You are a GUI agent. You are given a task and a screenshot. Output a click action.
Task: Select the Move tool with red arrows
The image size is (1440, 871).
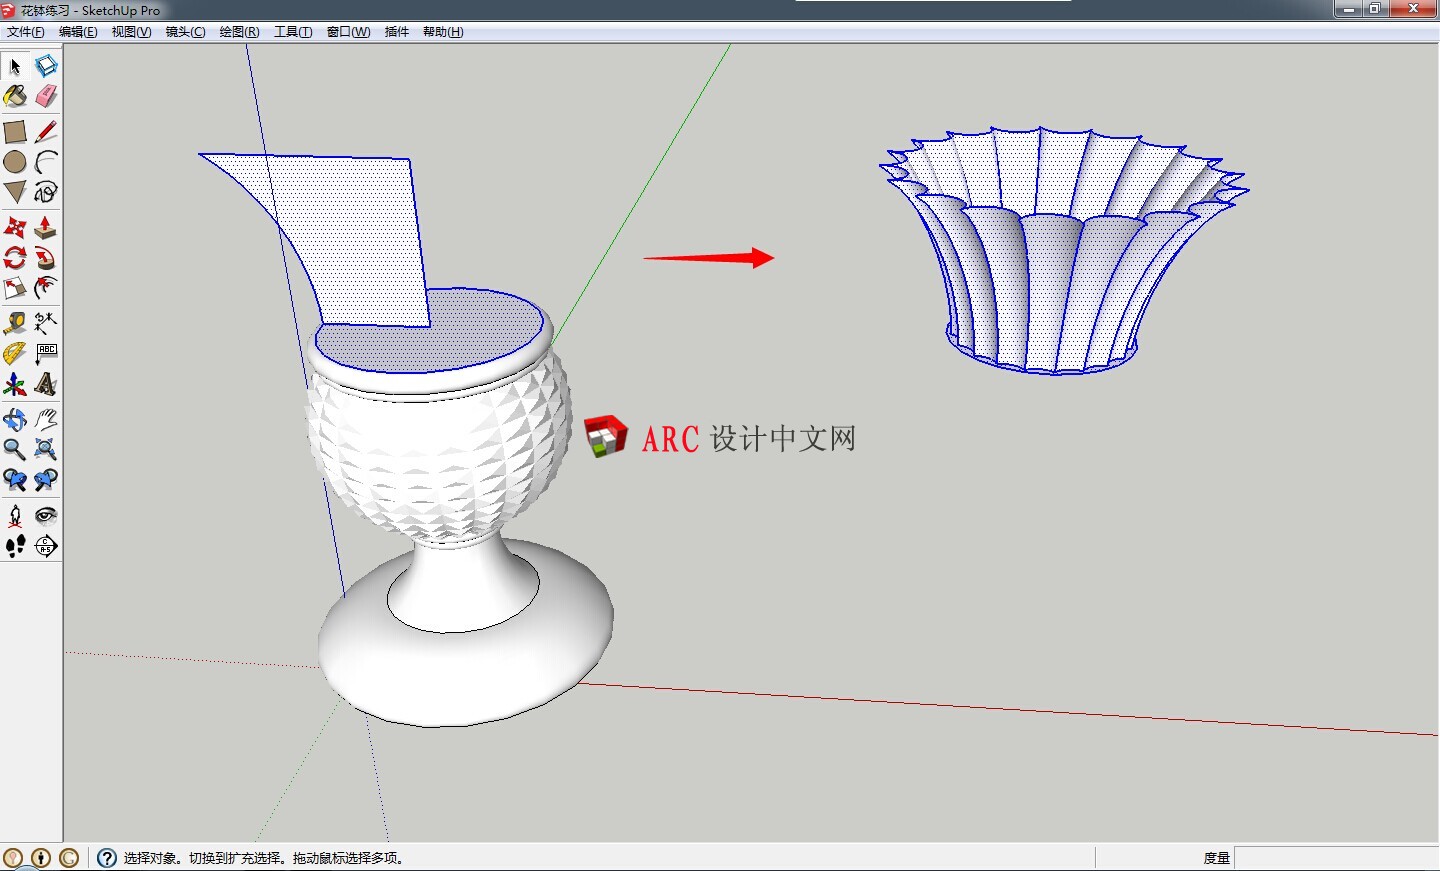[15, 227]
